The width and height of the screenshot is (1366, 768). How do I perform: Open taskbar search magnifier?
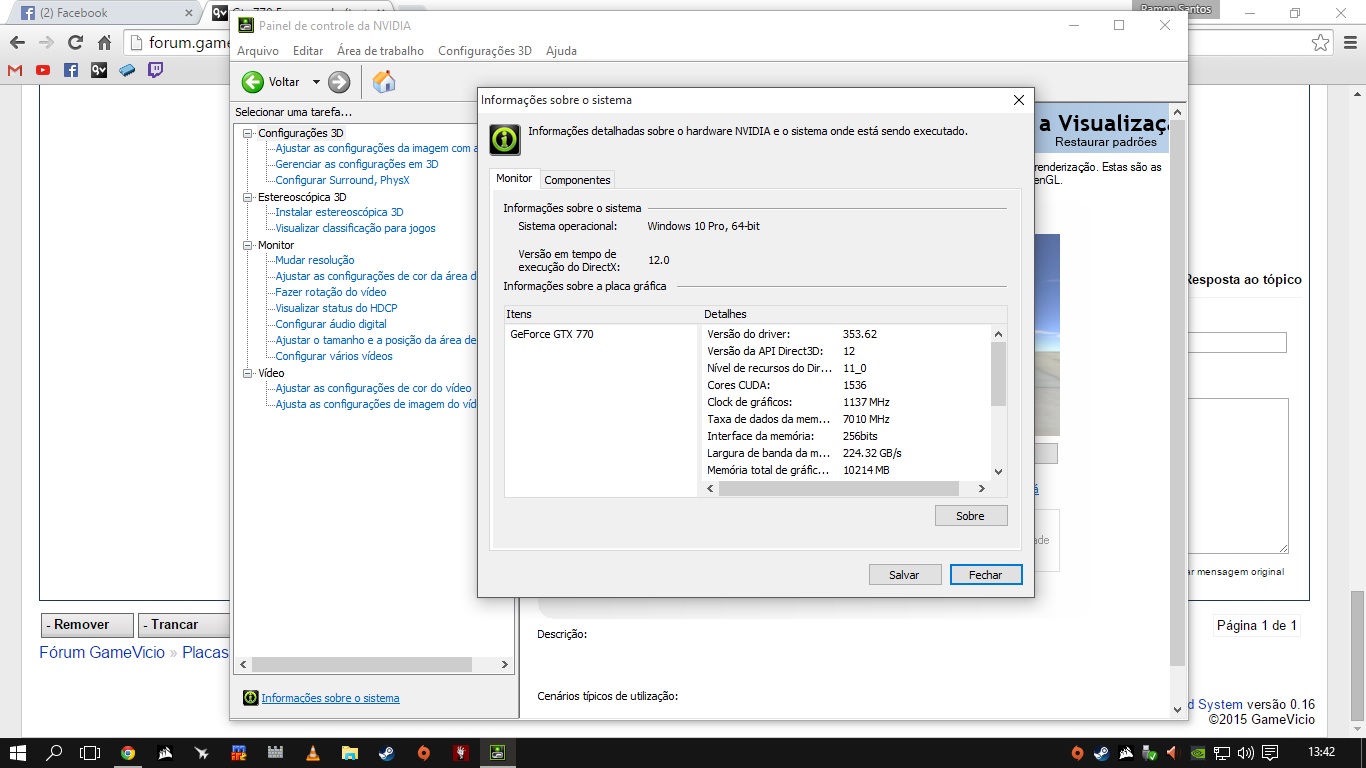pos(54,753)
